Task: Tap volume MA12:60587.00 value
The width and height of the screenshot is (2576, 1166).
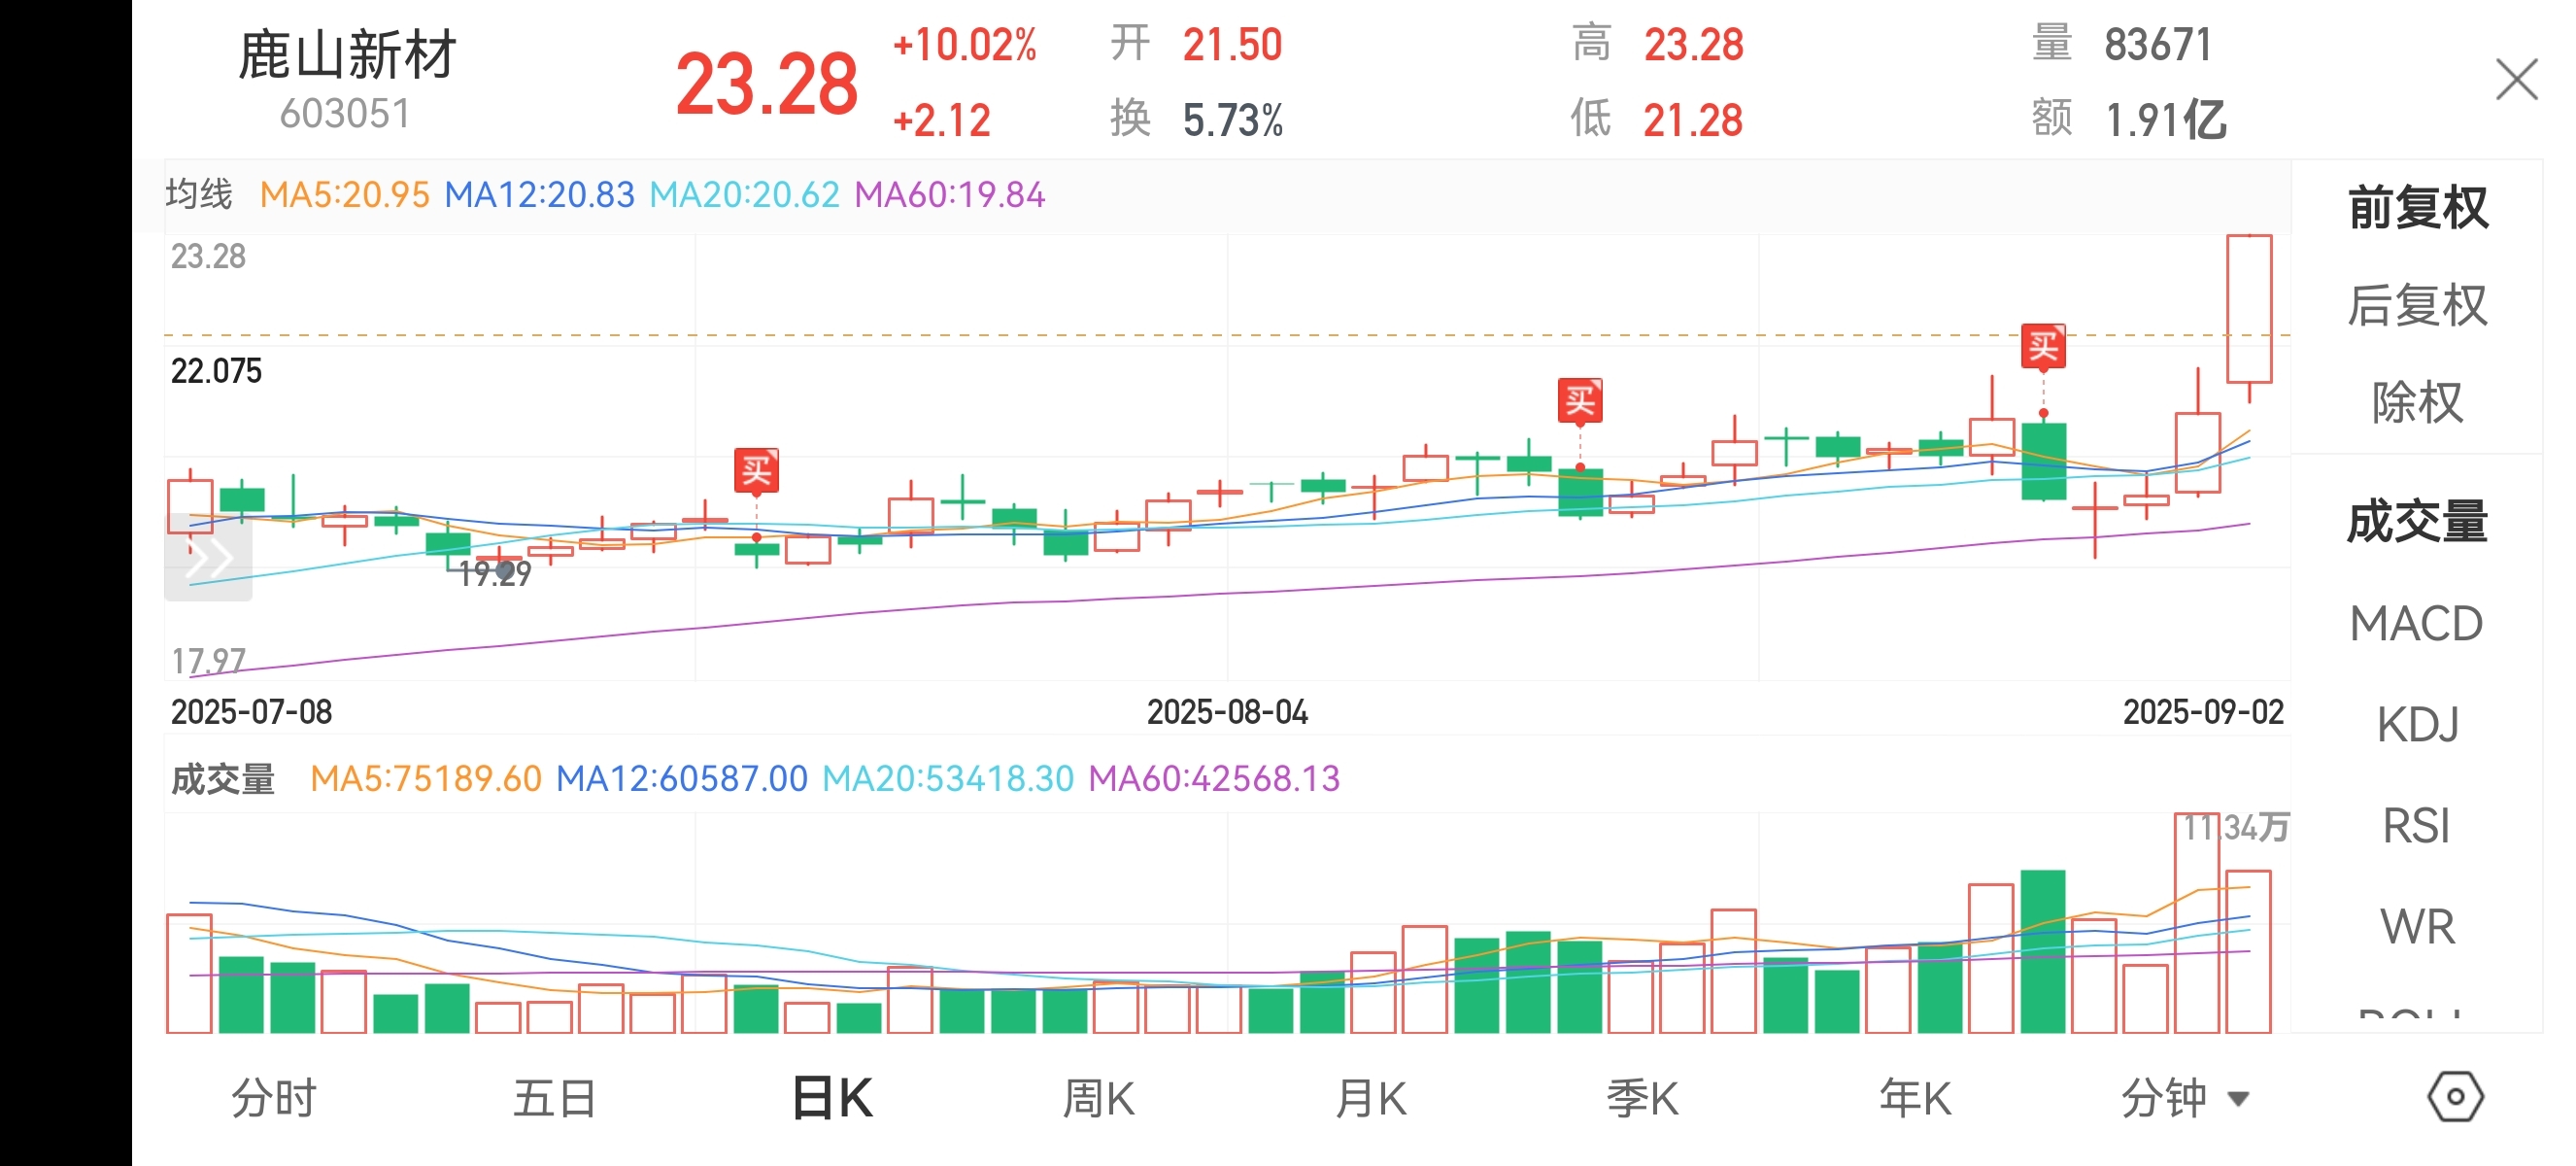Action: 682,779
